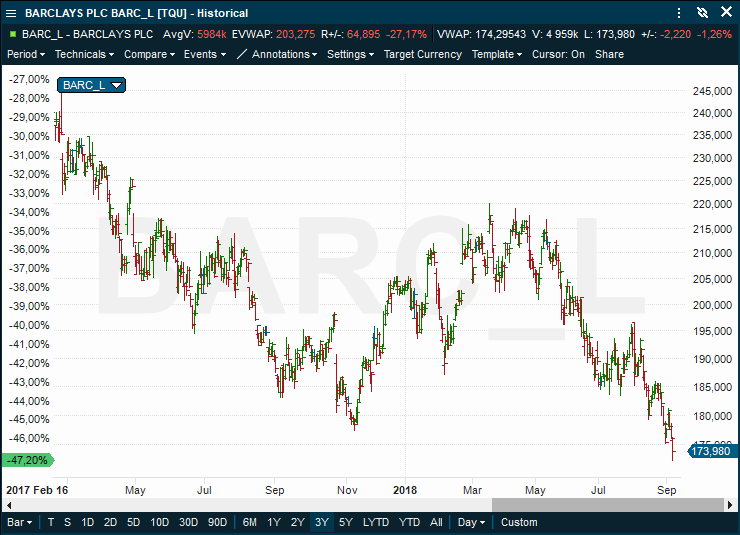This screenshot has width=740, height=535.
Task: Click the unlink window icon
Action: click(702, 13)
